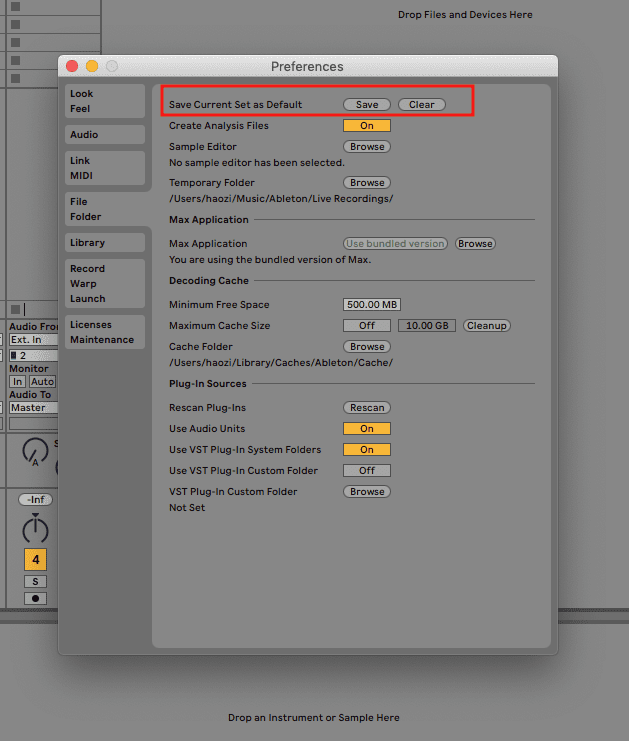Toggle Use VST Plug-In System Folders
This screenshot has height=741, width=629.
tap(366, 450)
